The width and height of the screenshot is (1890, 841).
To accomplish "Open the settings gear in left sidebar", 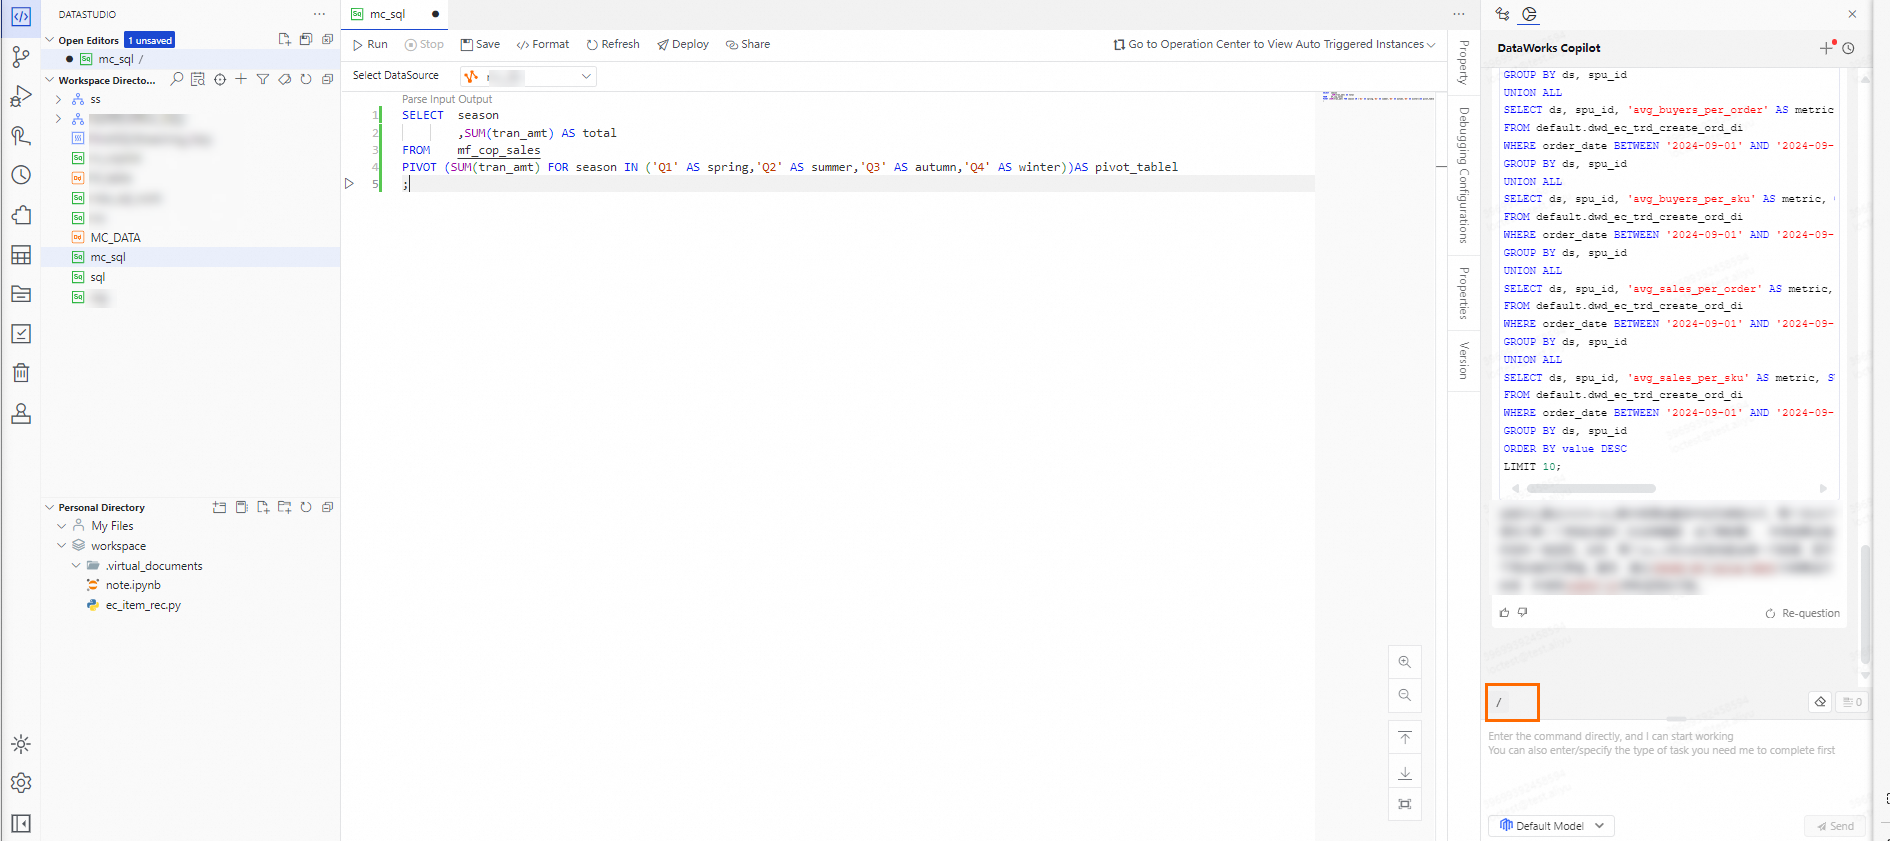I will 21,783.
